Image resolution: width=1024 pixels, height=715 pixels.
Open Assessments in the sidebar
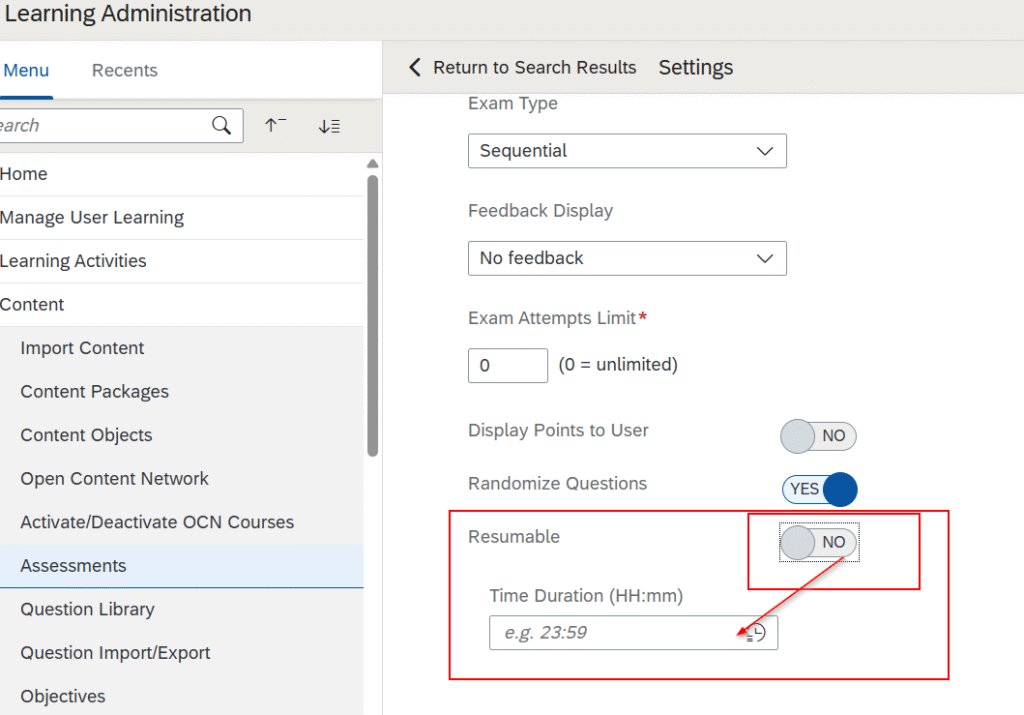click(x=73, y=566)
